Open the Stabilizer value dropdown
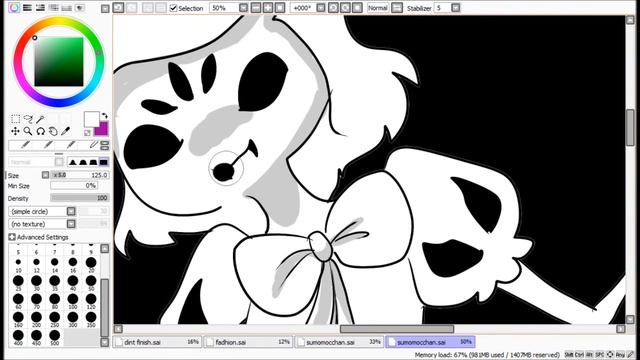 [x=456, y=8]
